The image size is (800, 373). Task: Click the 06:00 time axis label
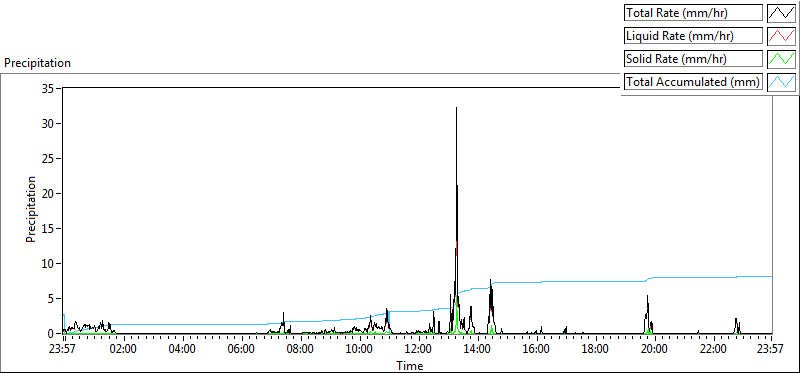(x=242, y=350)
